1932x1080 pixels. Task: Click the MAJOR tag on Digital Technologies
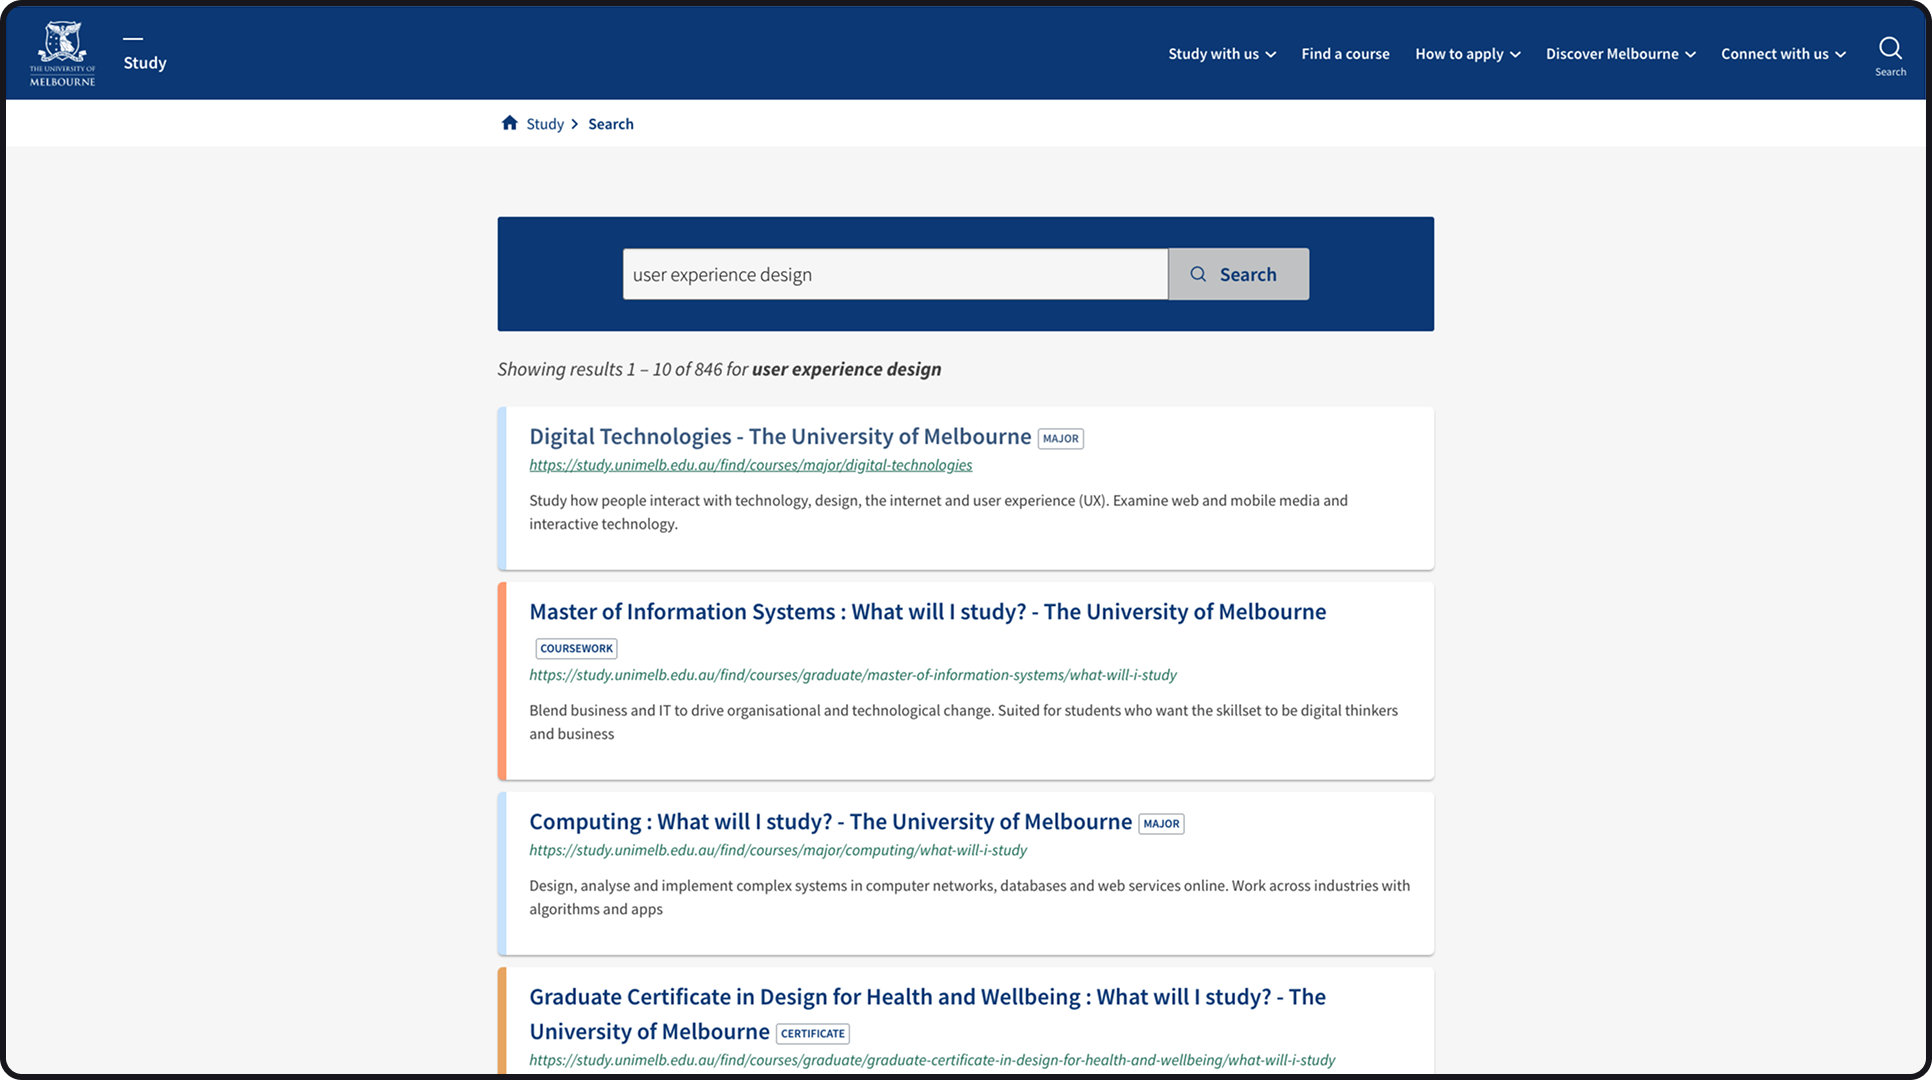point(1060,438)
